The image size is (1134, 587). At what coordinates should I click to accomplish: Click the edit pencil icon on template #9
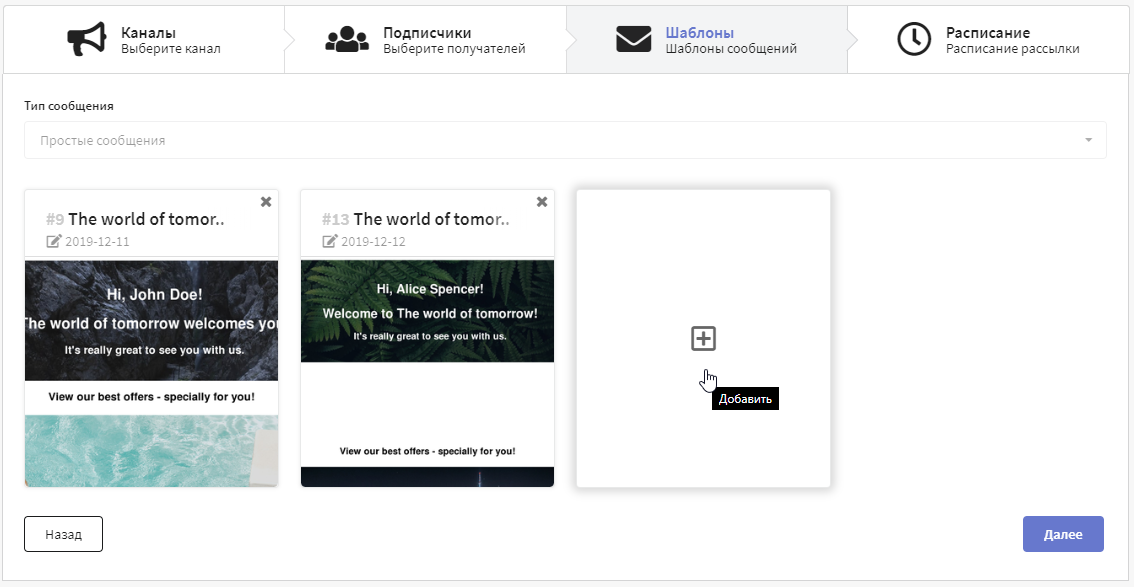[x=54, y=242]
